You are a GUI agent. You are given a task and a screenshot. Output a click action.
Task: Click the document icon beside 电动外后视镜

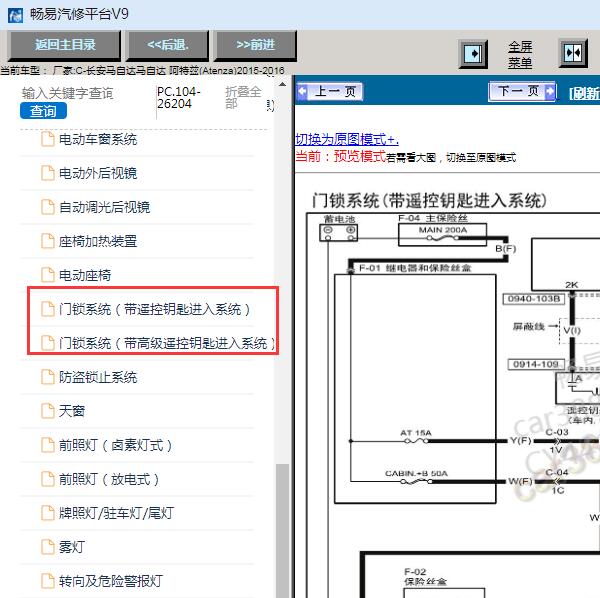pos(48,173)
